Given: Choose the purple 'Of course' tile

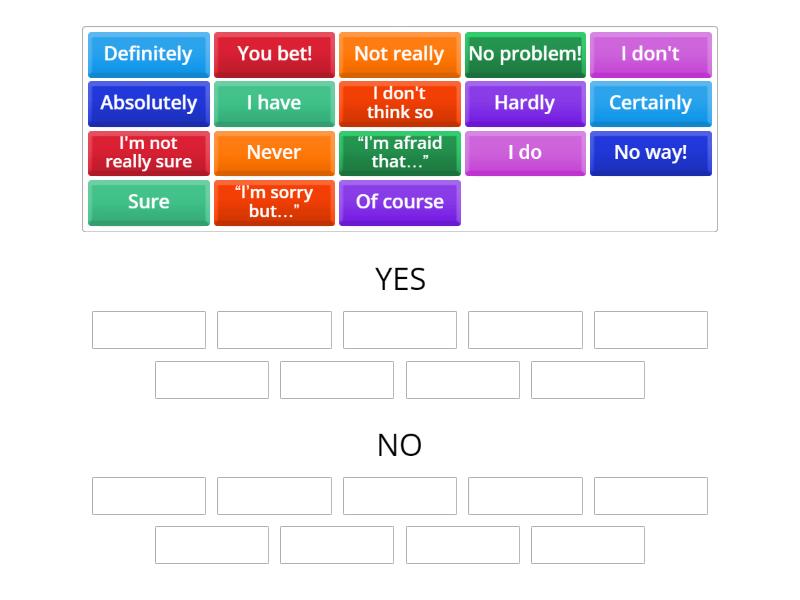Looking at the screenshot, I should pos(399,203).
